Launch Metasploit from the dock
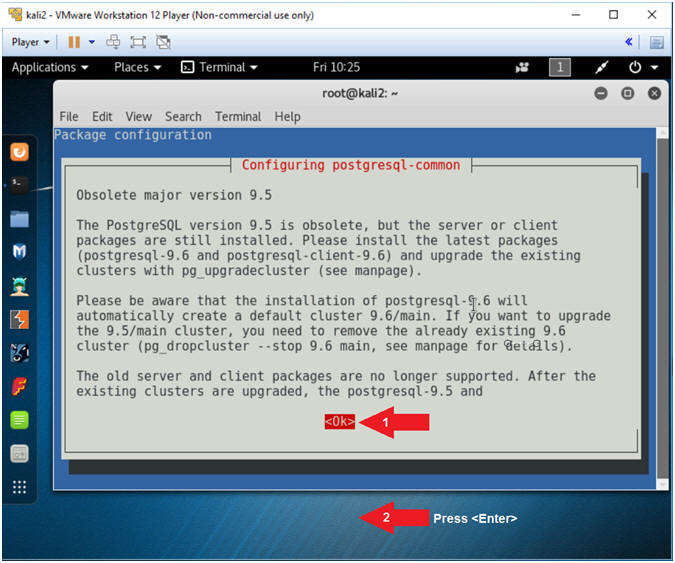Screen dimensions: 675x563 pos(19,252)
